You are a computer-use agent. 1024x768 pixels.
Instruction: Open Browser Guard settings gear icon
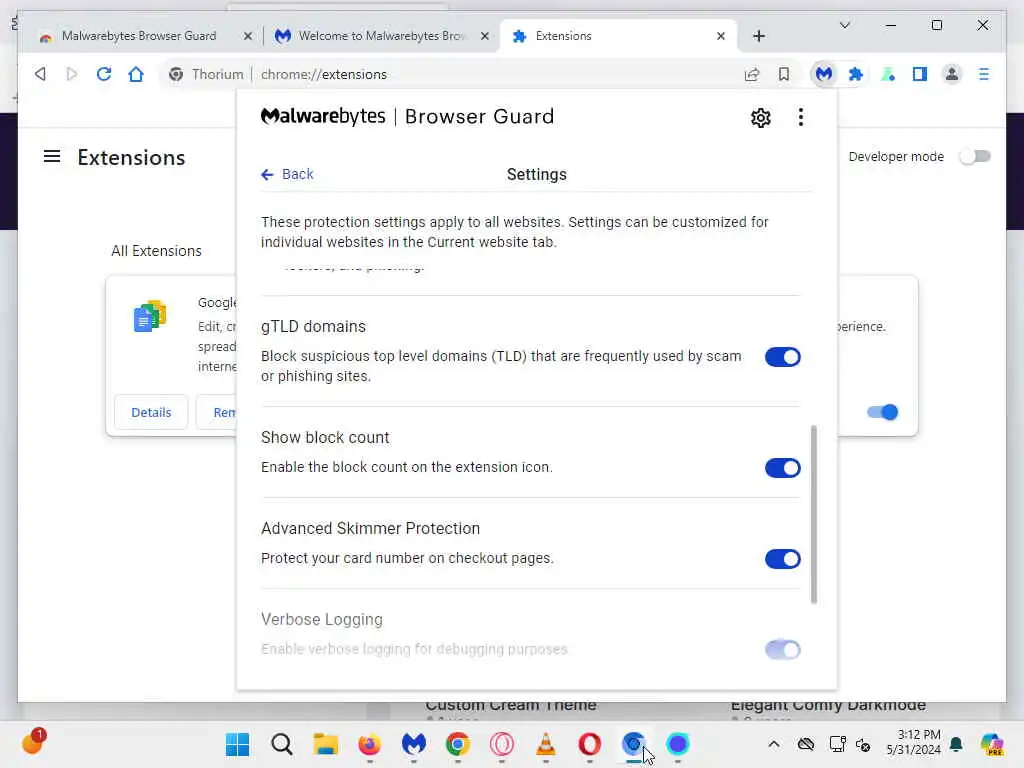click(x=760, y=118)
